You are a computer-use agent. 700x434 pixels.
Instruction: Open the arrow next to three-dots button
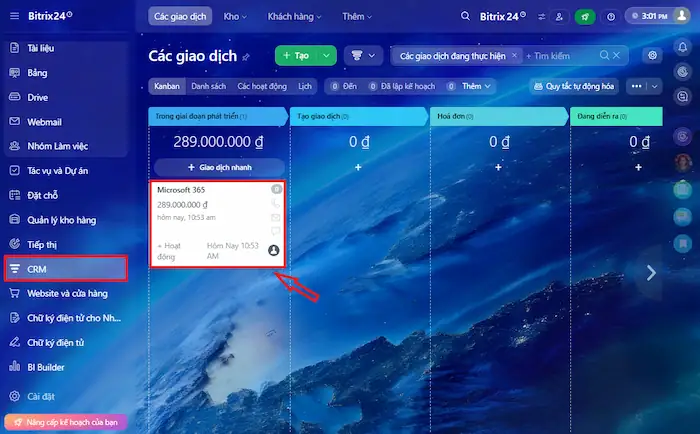(654, 86)
